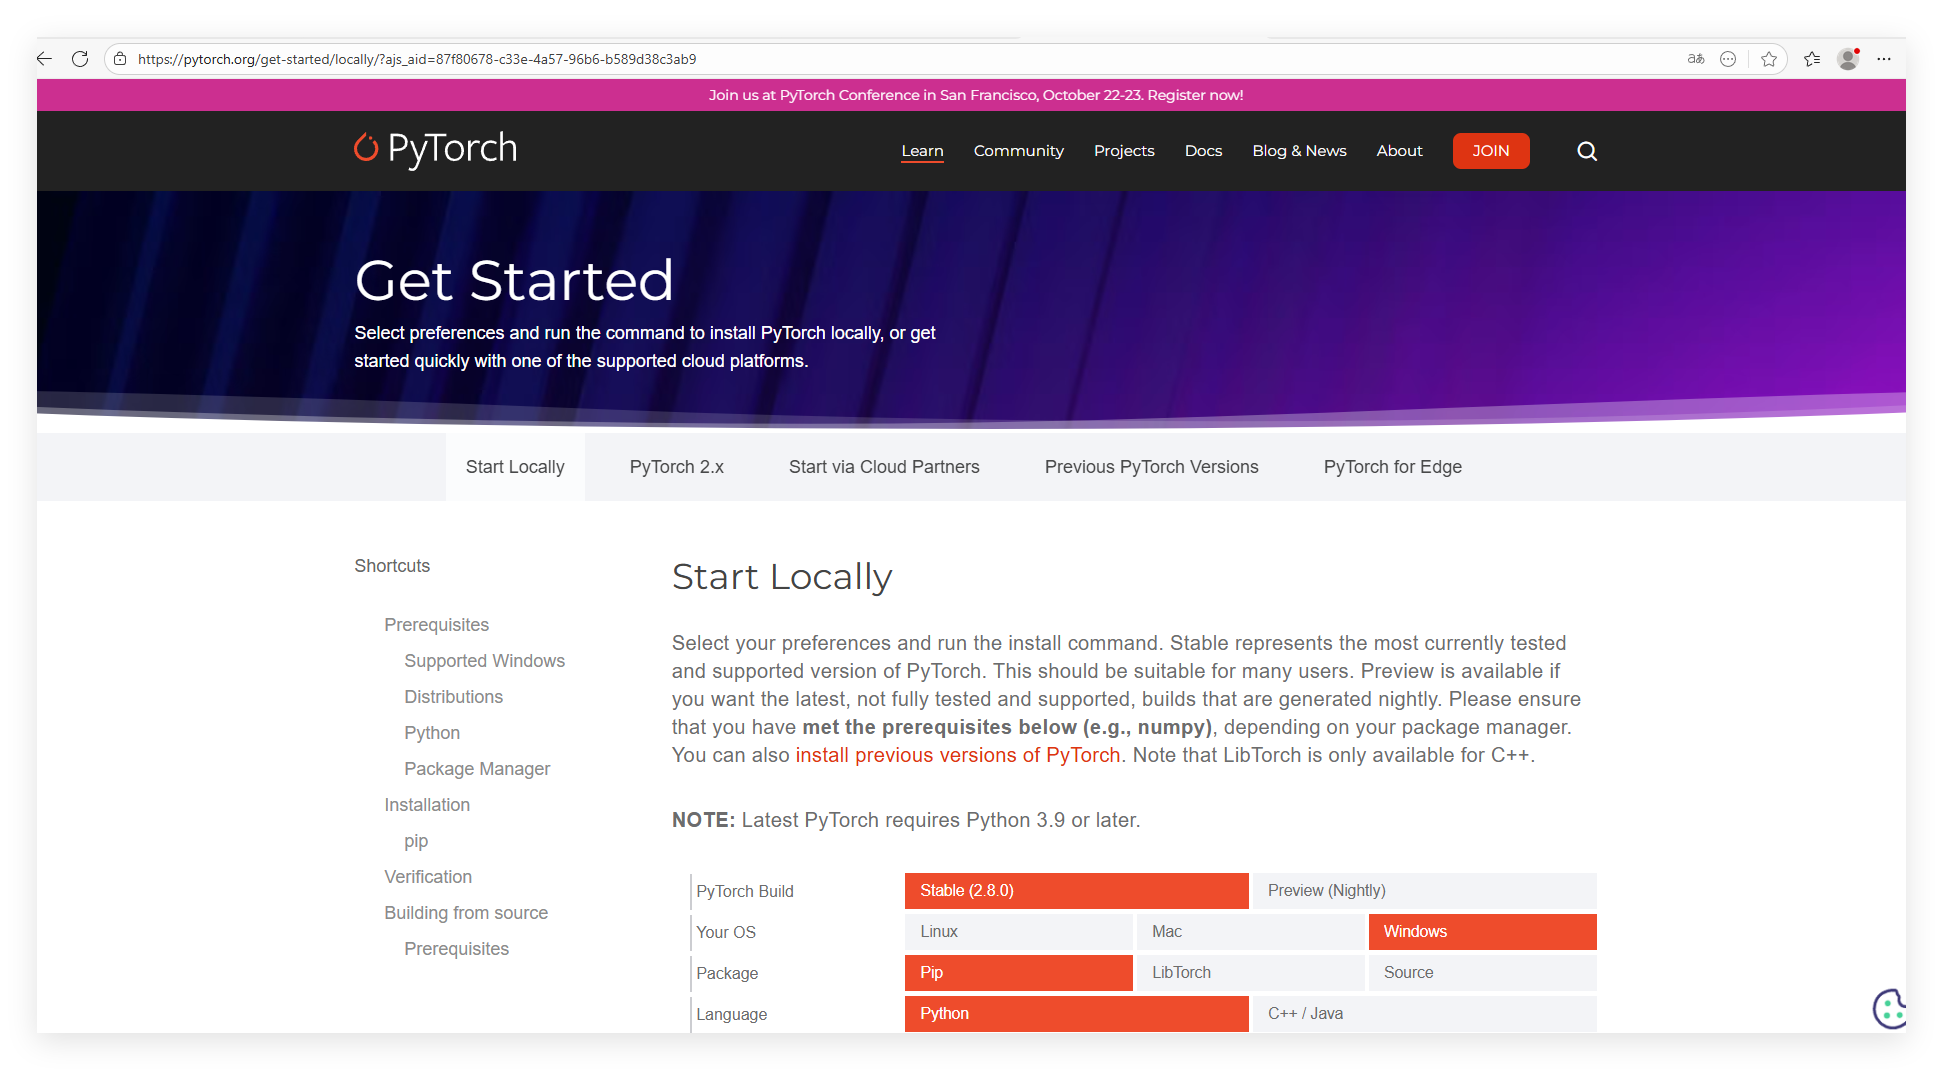Jump to top-level Prerequisites shortcut
This screenshot has width=1943, height=1070.
[436, 625]
